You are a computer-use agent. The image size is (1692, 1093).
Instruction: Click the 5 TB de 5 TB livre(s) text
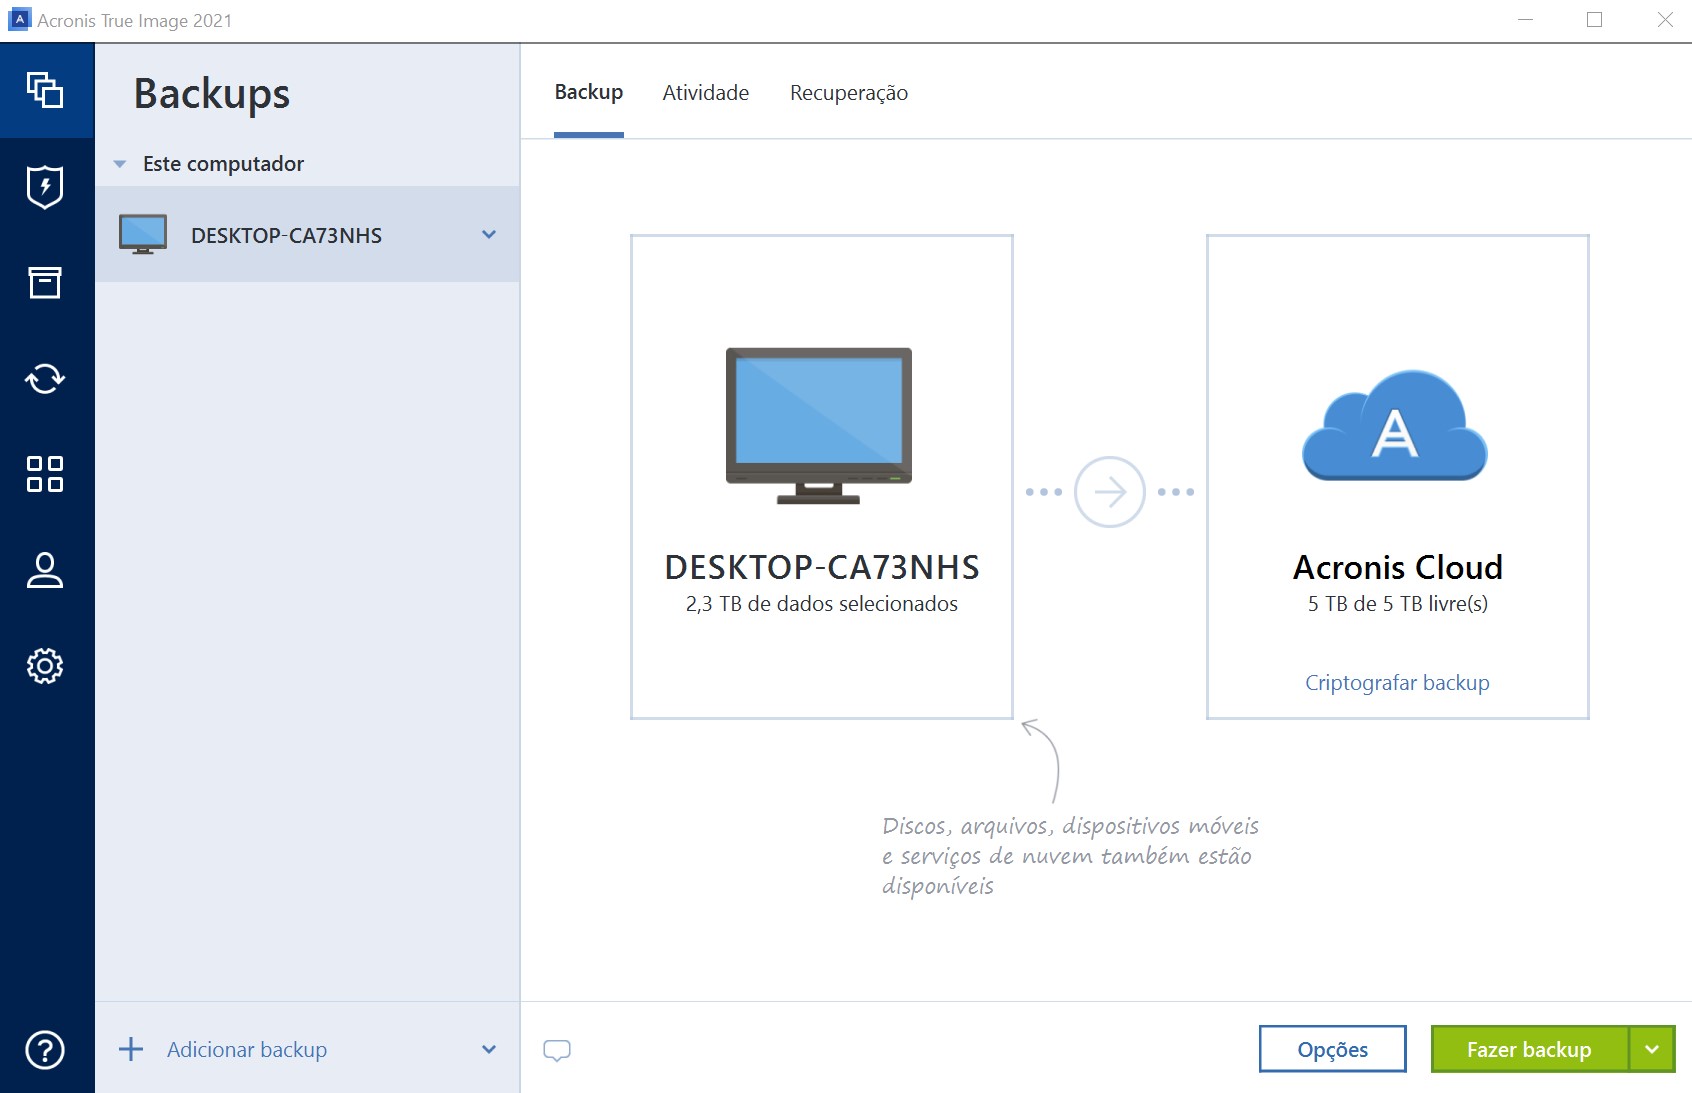pyautogui.click(x=1398, y=604)
